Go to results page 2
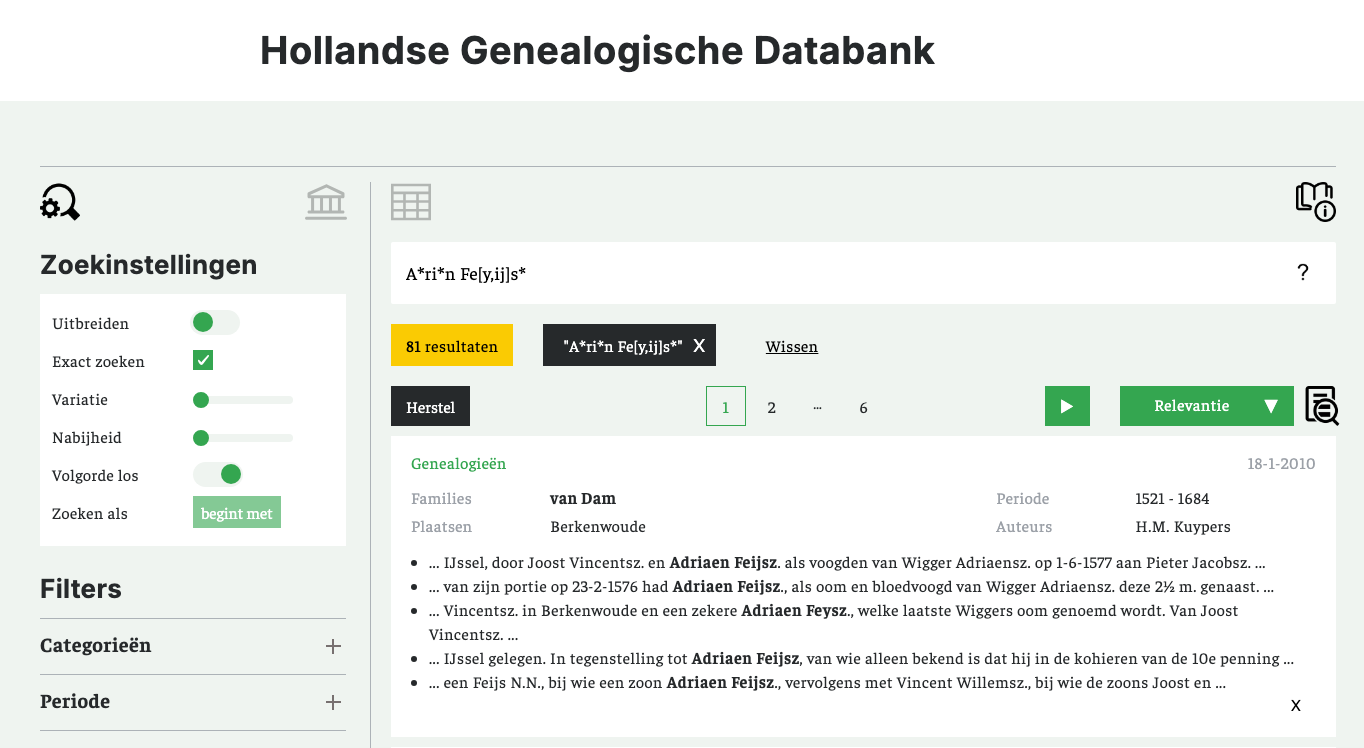1364x748 pixels. tap(772, 407)
